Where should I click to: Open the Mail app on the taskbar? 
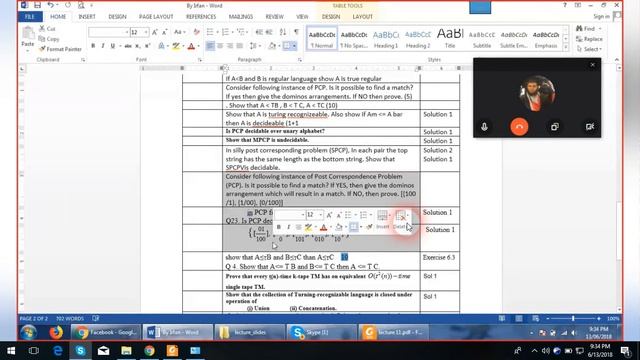pos(103,351)
